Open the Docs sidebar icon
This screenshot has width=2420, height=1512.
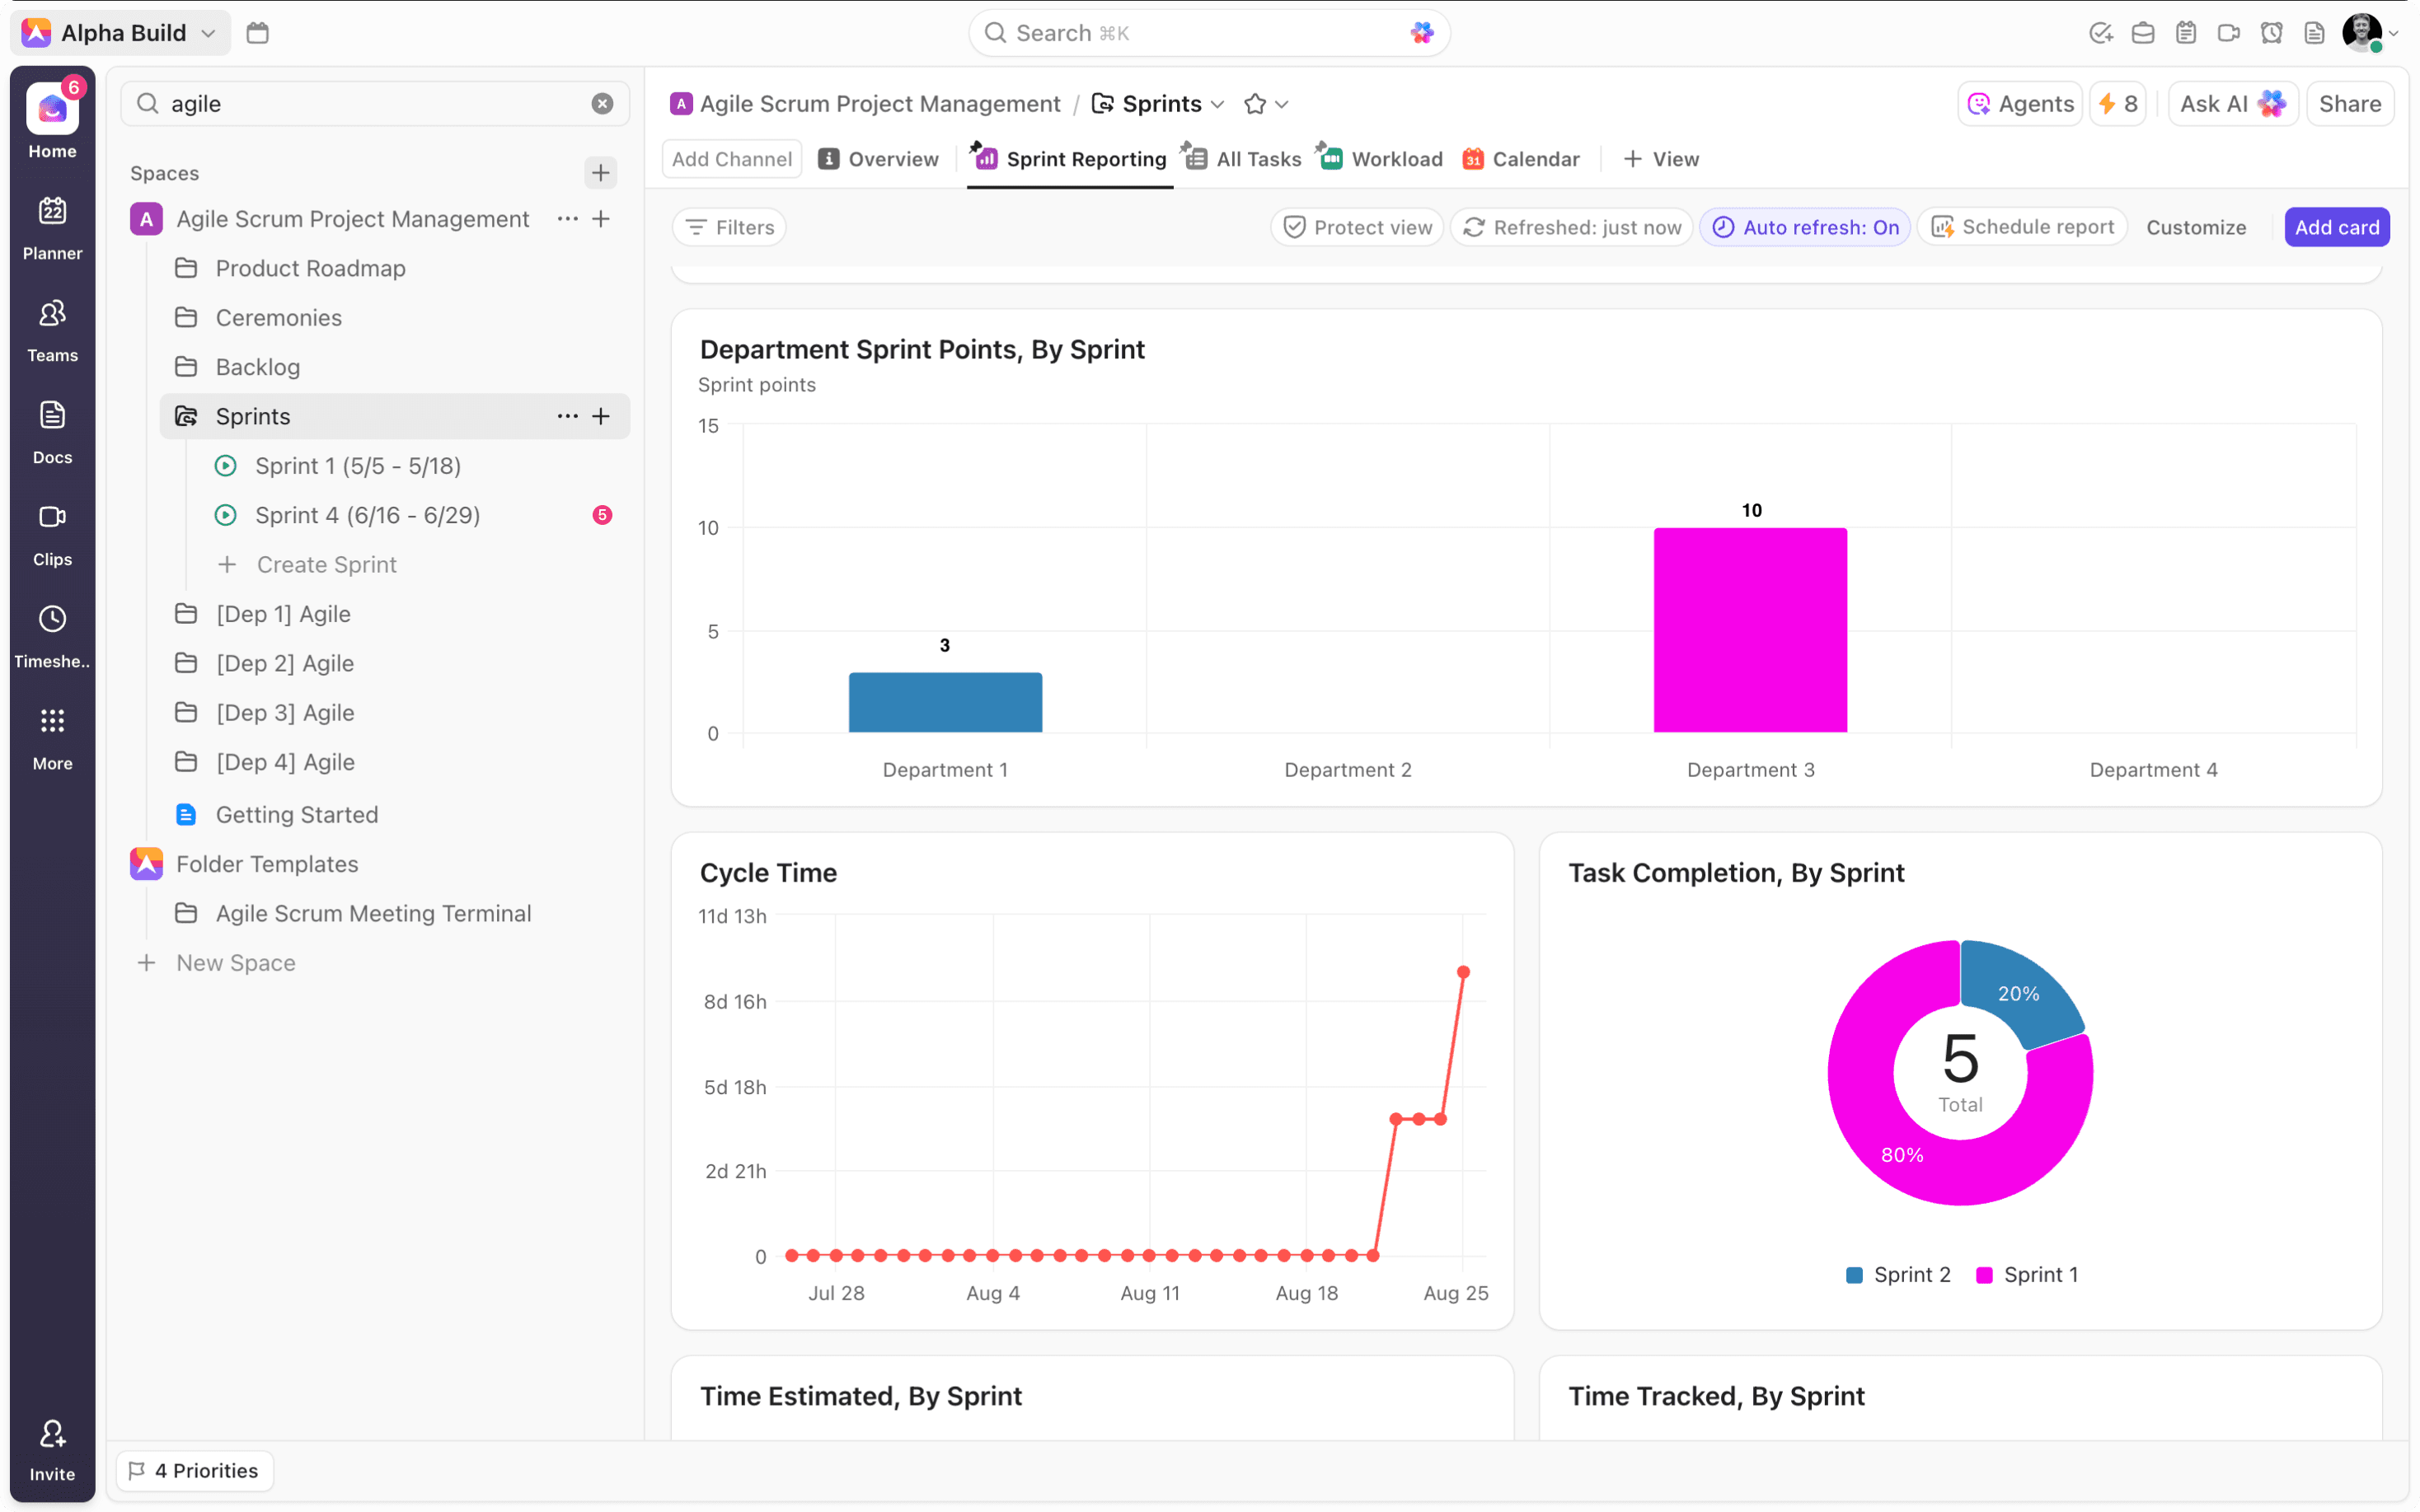click(52, 415)
